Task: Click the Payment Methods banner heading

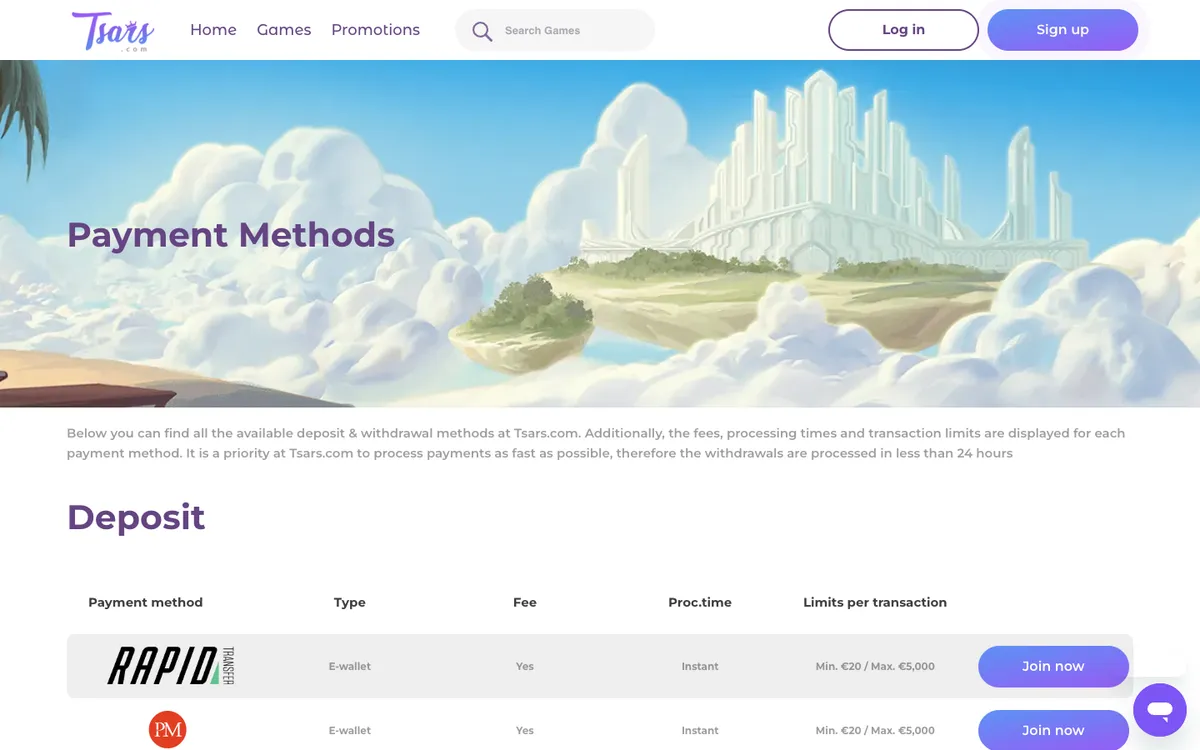Action: [231, 235]
